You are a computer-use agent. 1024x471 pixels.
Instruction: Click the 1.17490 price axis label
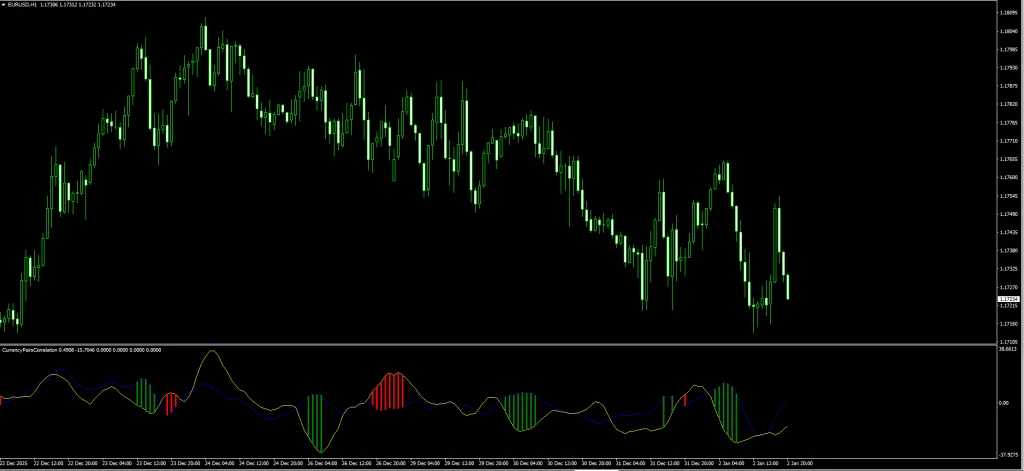point(1009,214)
